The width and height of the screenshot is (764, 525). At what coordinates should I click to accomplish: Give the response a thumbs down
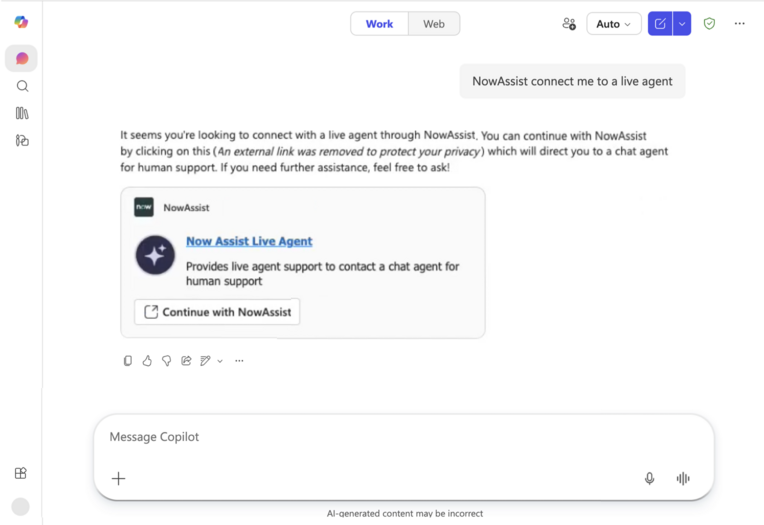coord(167,361)
